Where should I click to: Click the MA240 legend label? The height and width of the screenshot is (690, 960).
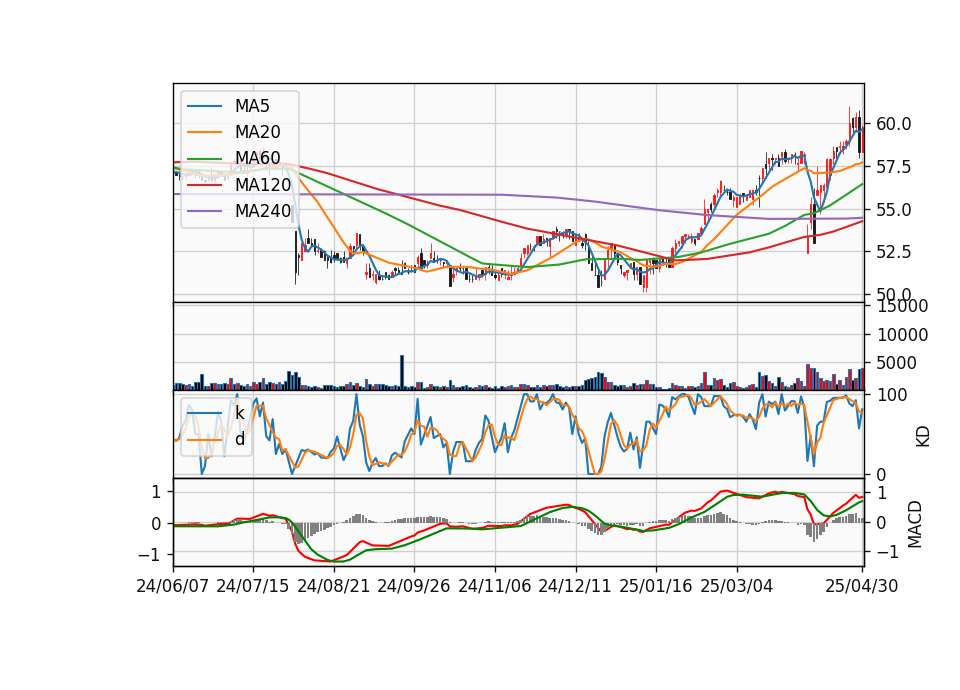[263, 211]
